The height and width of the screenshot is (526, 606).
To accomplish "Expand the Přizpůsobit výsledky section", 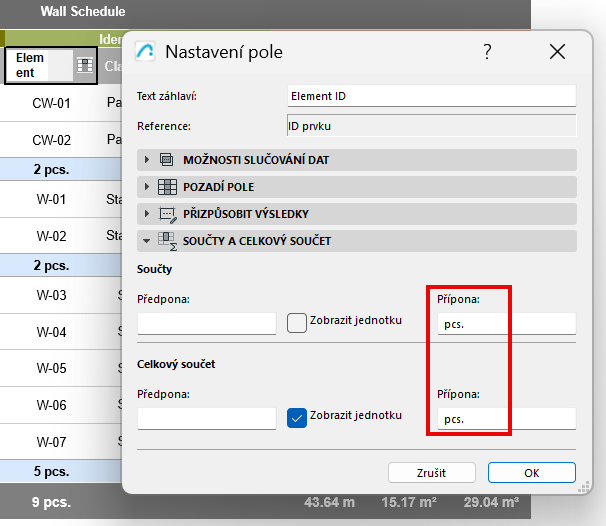I will pyautogui.click(x=146, y=214).
